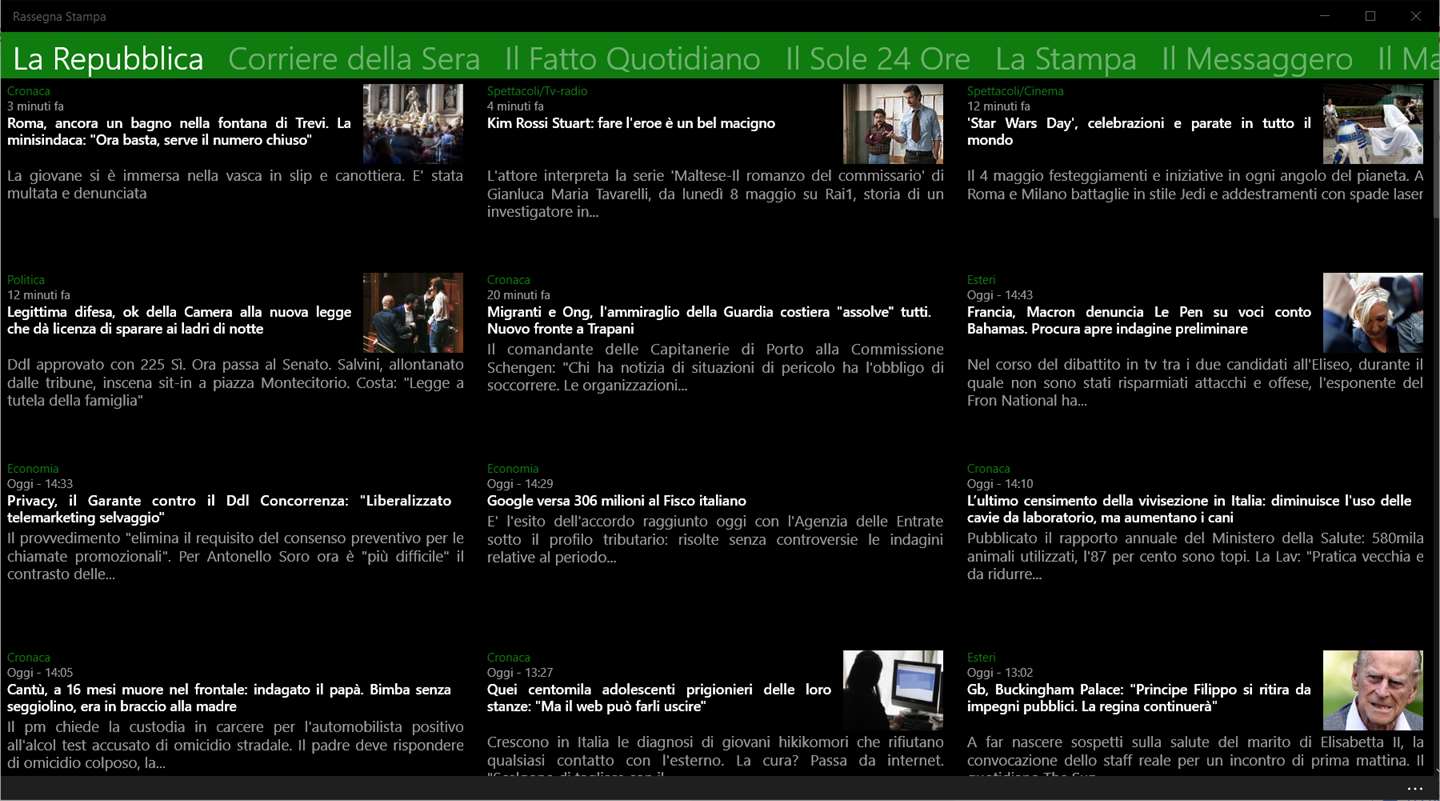
Task: Click Economia label above Privacy article
Action: click(x=33, y=469)
